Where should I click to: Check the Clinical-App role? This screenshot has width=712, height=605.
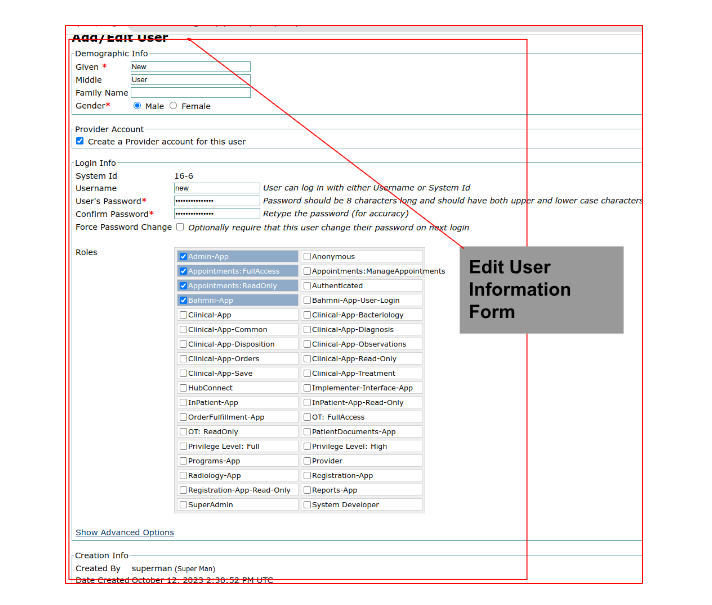[183, 315]
